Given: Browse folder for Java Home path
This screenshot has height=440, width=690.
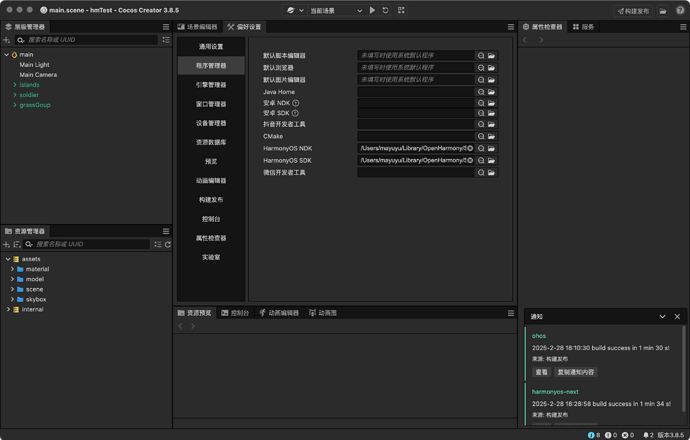Looking at the screenshot, I should [x=492, y=92].
